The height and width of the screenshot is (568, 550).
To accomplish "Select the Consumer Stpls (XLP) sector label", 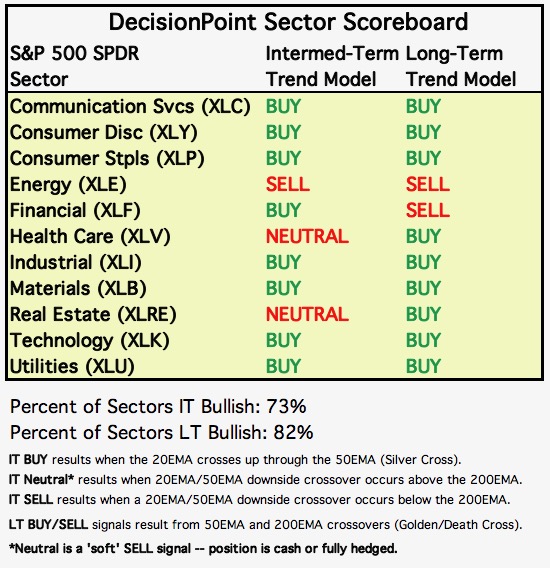I will (x=107, y=159).
